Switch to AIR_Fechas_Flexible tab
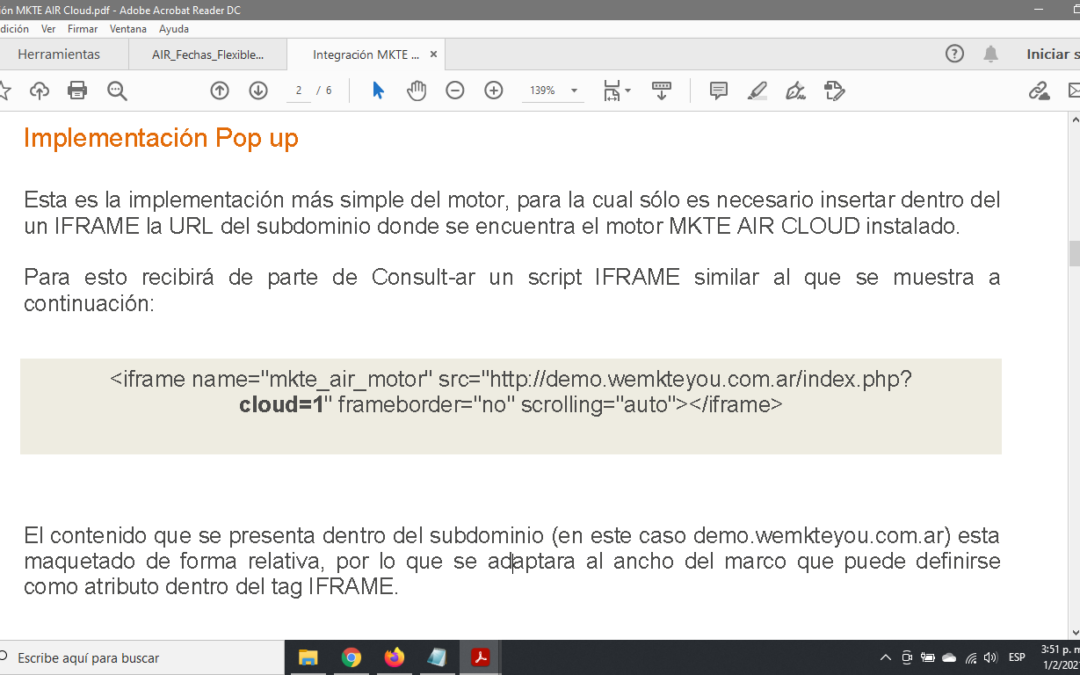The width and height of the screenshot is (1080, 675). tap(207, 54)
